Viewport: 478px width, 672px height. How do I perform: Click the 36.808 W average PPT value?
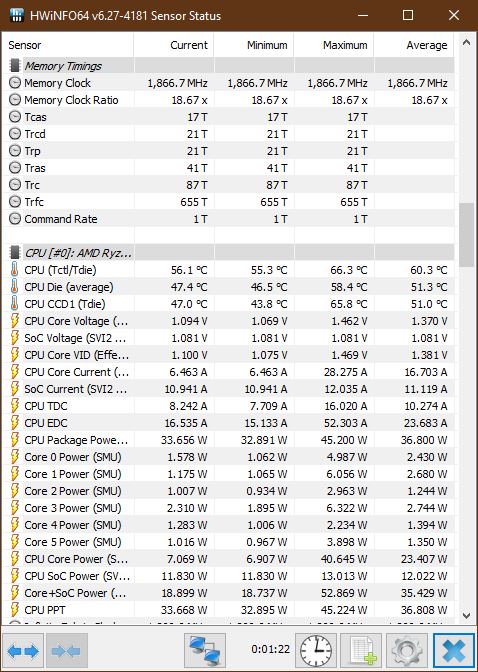tap(424, 609)
